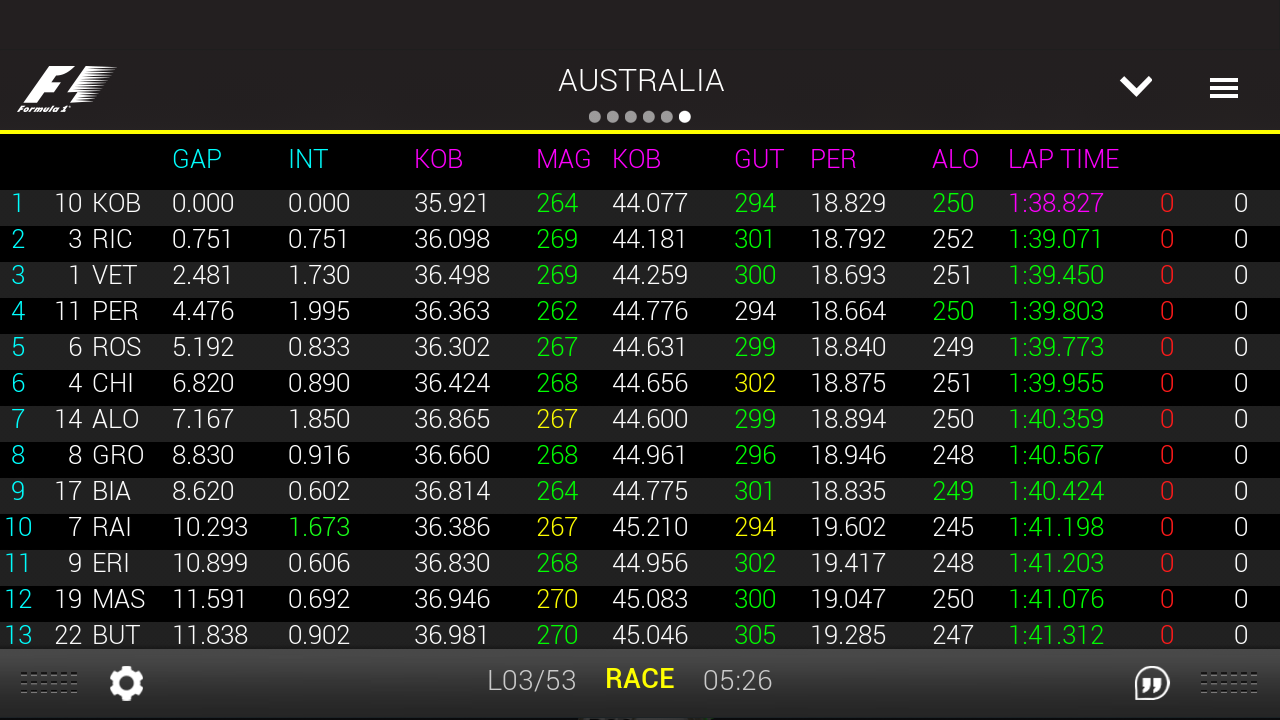
Task: Open the settings gear
Action: point(125,682)
